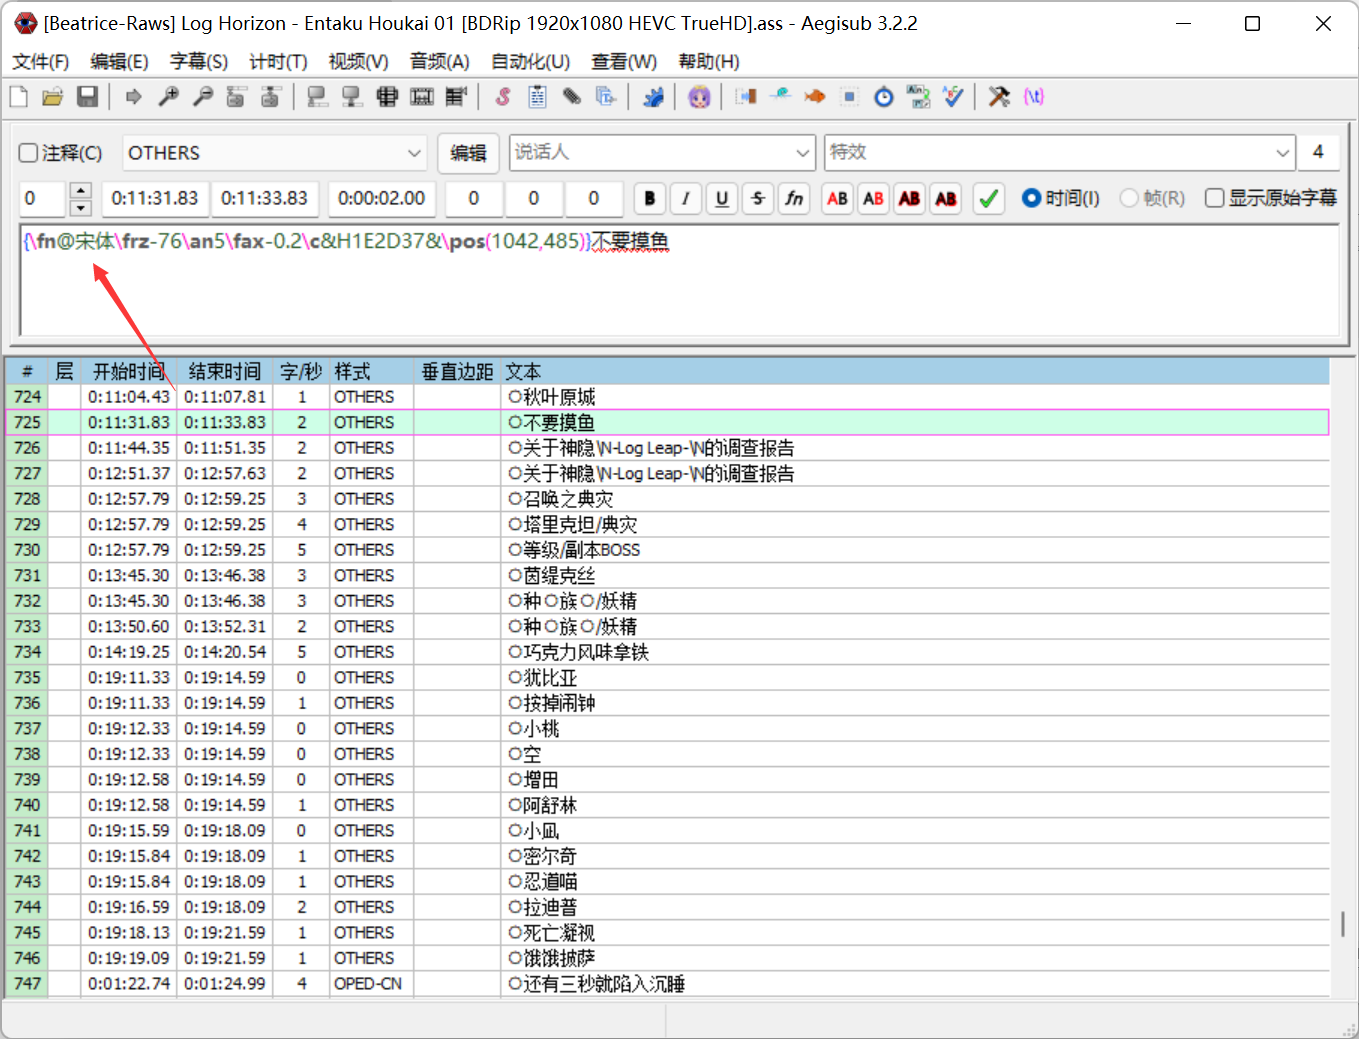The height and width of the screenshot is (1039, 1359).
Task: Toggle underline U formatting button
Action: pos(722,198)
